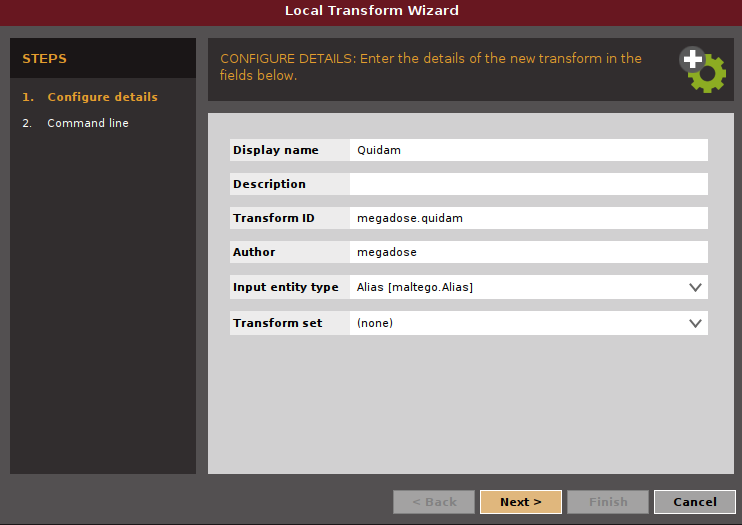Click the empty Description input field

[529, 184]
